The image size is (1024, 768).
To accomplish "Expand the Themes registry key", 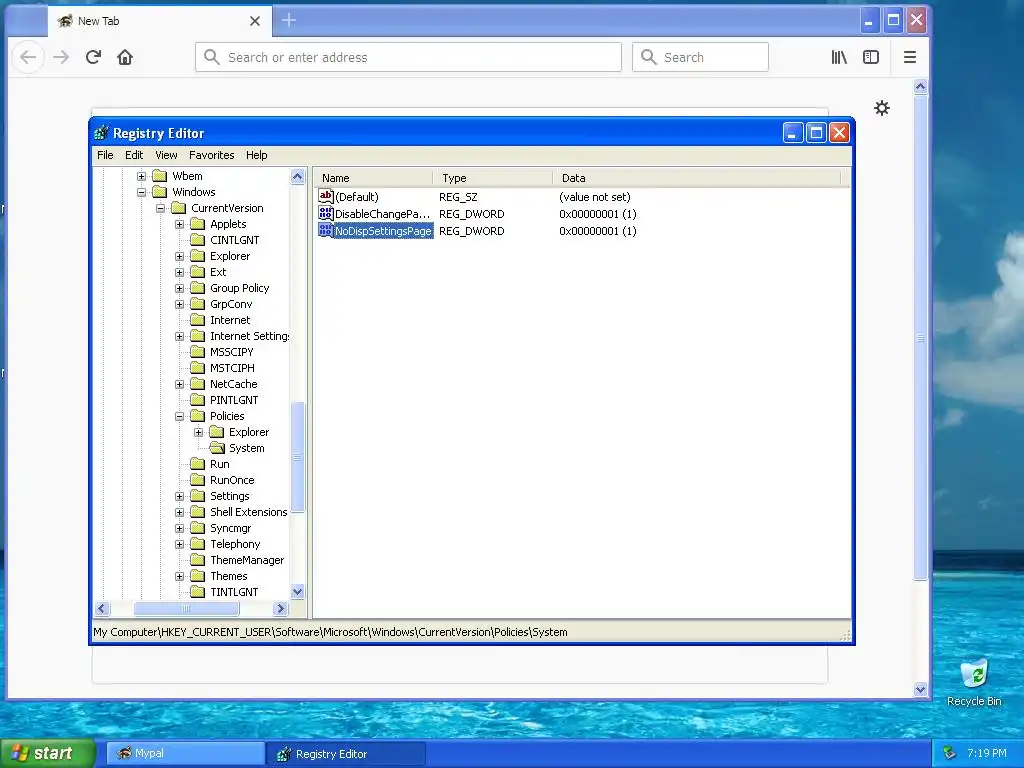I will 179,576.
